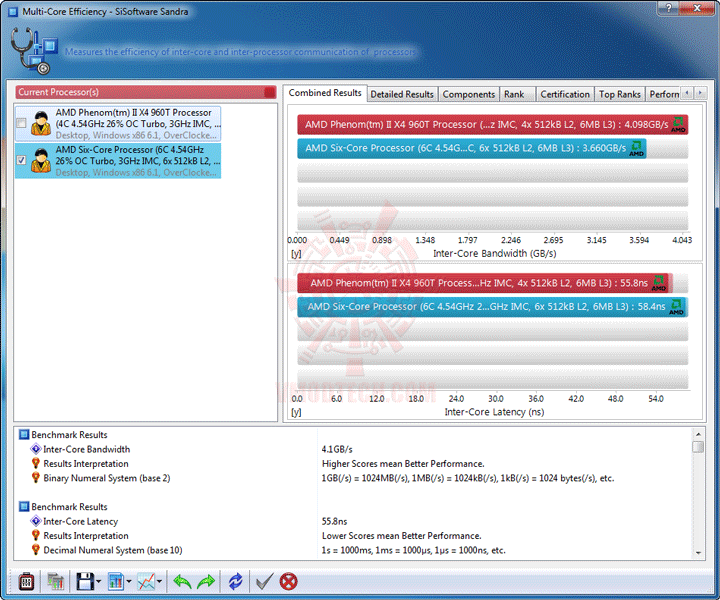Click the blue Six-Core 58.4ns latency bar
This screenshot has width=720, height=600.
point(492,307)
